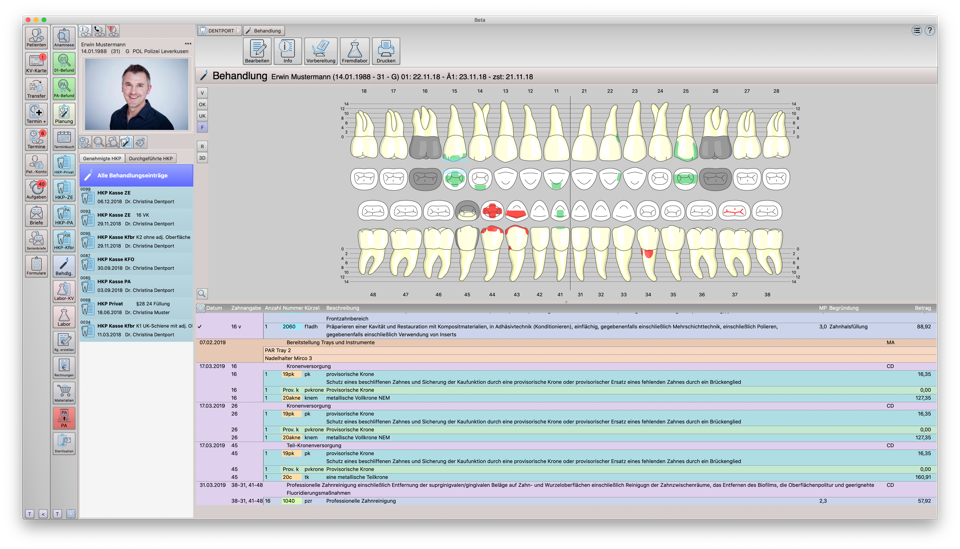This screenshot has width=960, height=549.
Task: Enable the 3D tooth view toggle
Action: click(202, 158)
